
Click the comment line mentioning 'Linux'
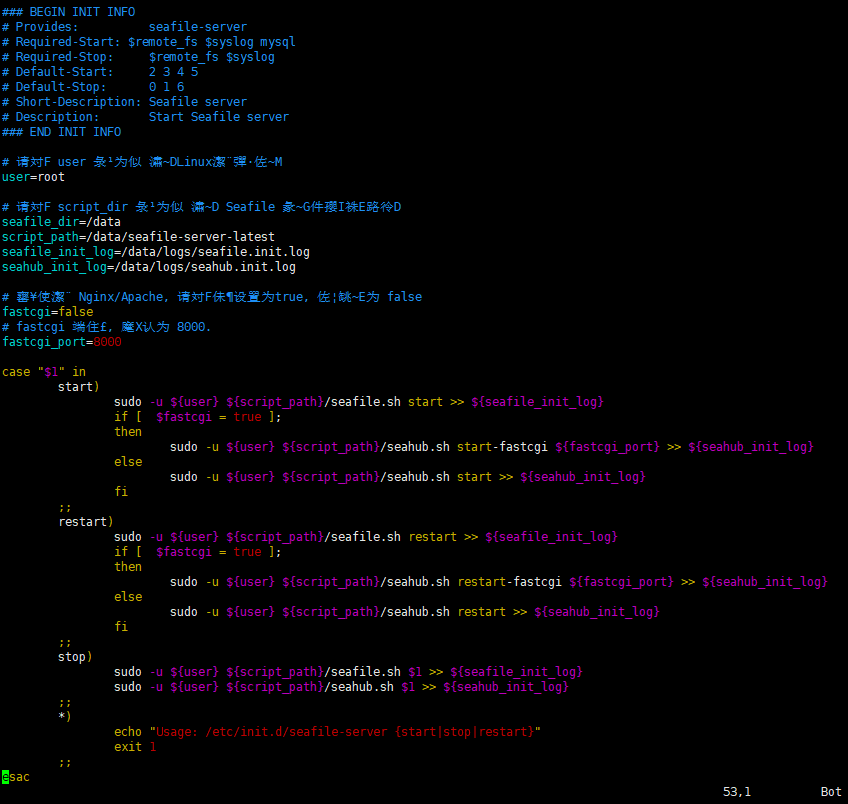click(142, 162)
